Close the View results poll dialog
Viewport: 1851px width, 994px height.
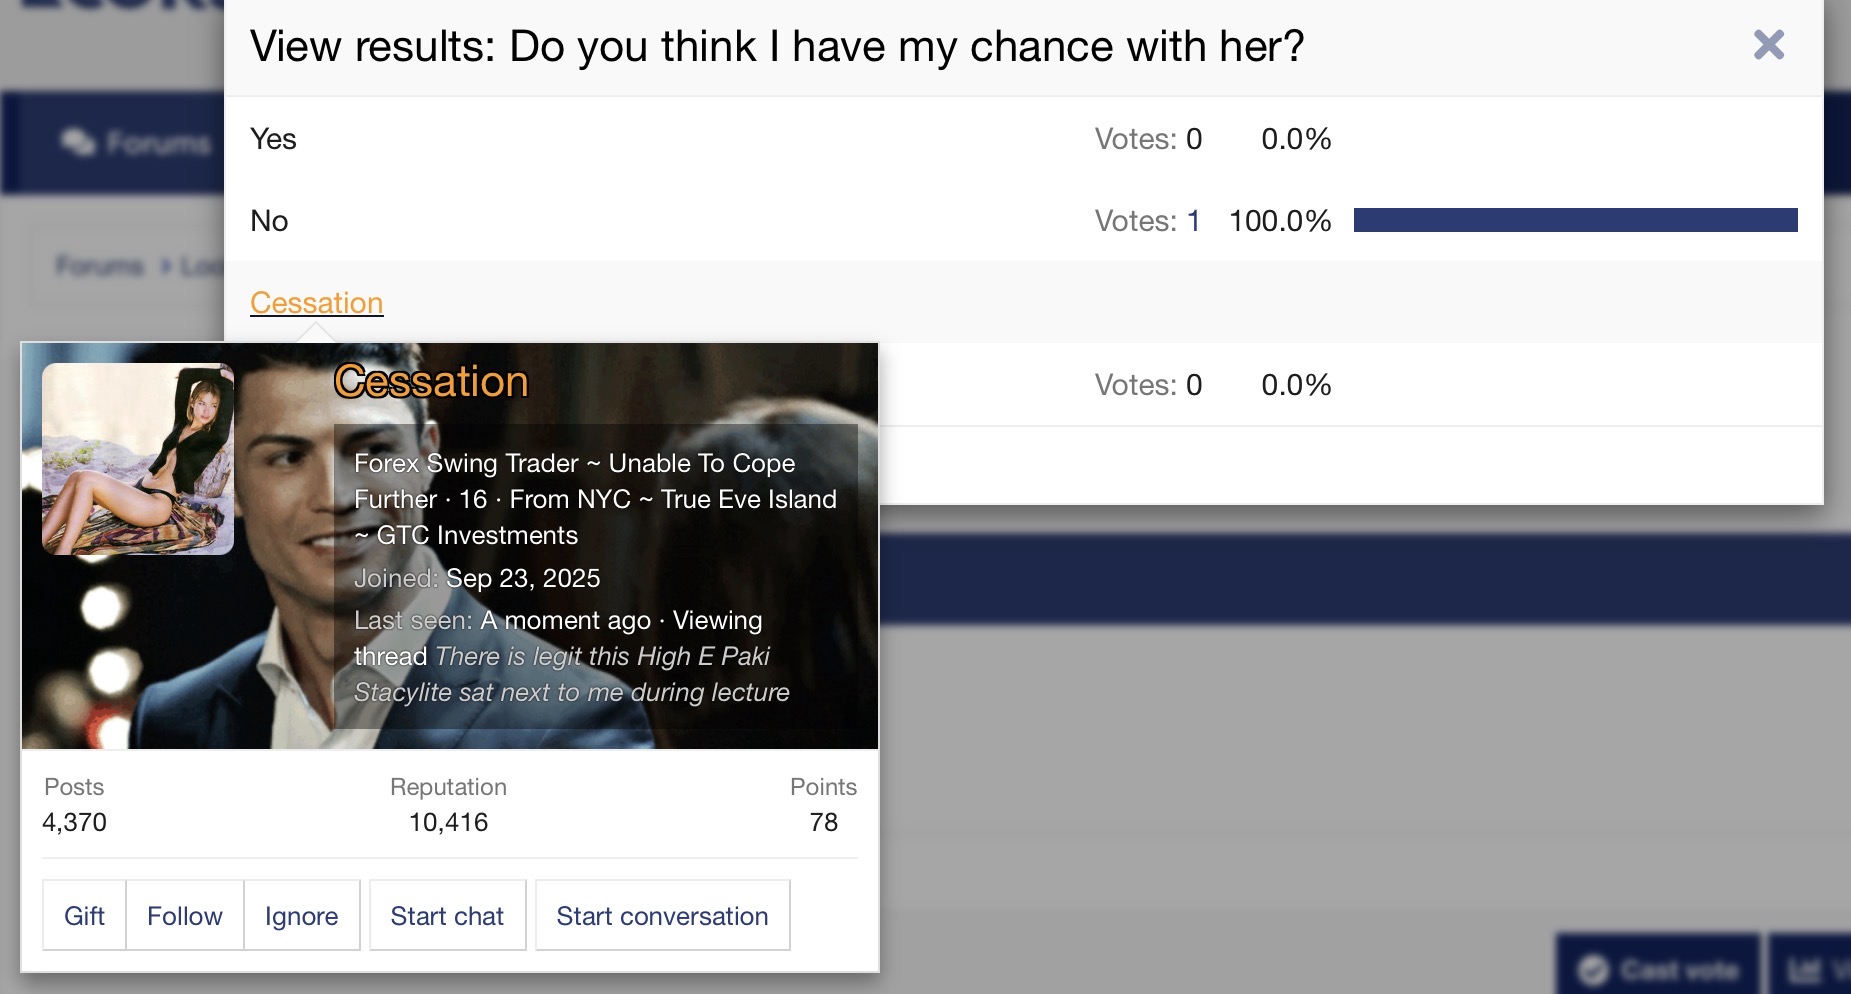coord(1768,45)
